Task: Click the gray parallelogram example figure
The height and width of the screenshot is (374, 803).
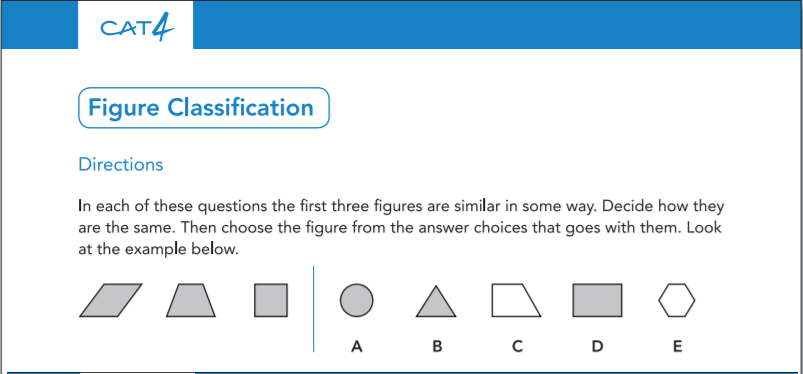Action: click(111, 300)
